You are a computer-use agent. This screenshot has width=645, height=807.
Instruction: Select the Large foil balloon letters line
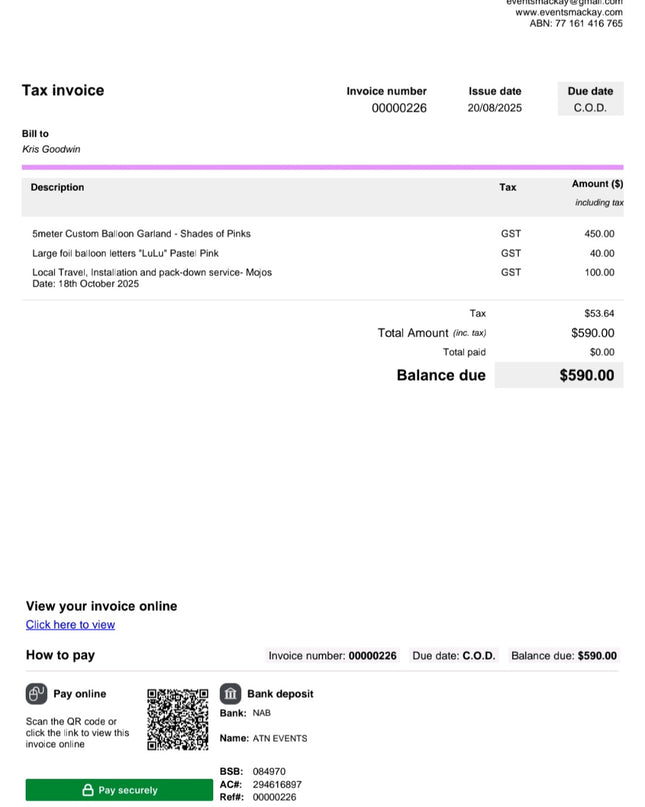tap(323, 253)
